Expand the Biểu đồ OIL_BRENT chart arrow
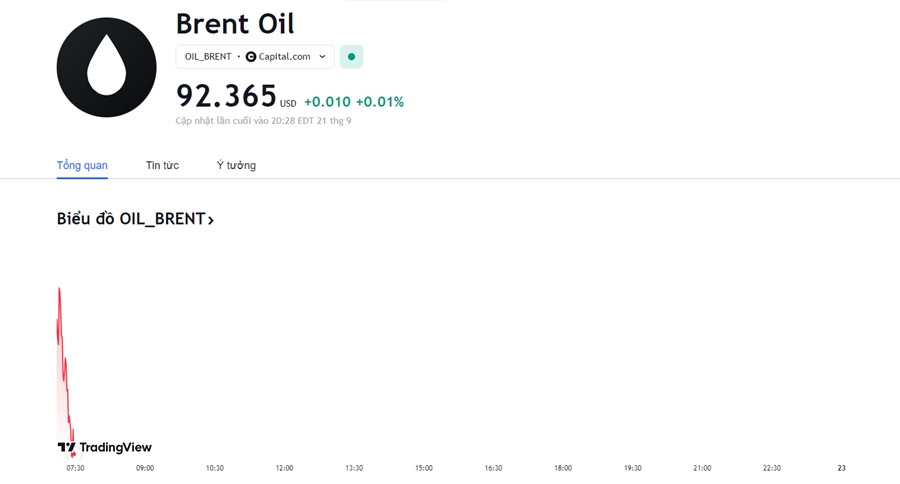This screenshot has height=484, width=900. point(211,220)
